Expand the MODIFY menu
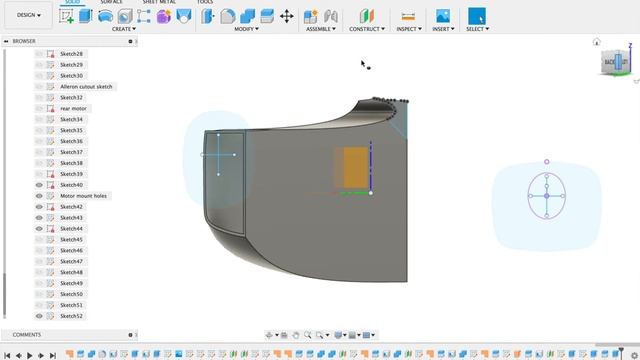Screen dimensions: 640x360 tap(246, 29)
